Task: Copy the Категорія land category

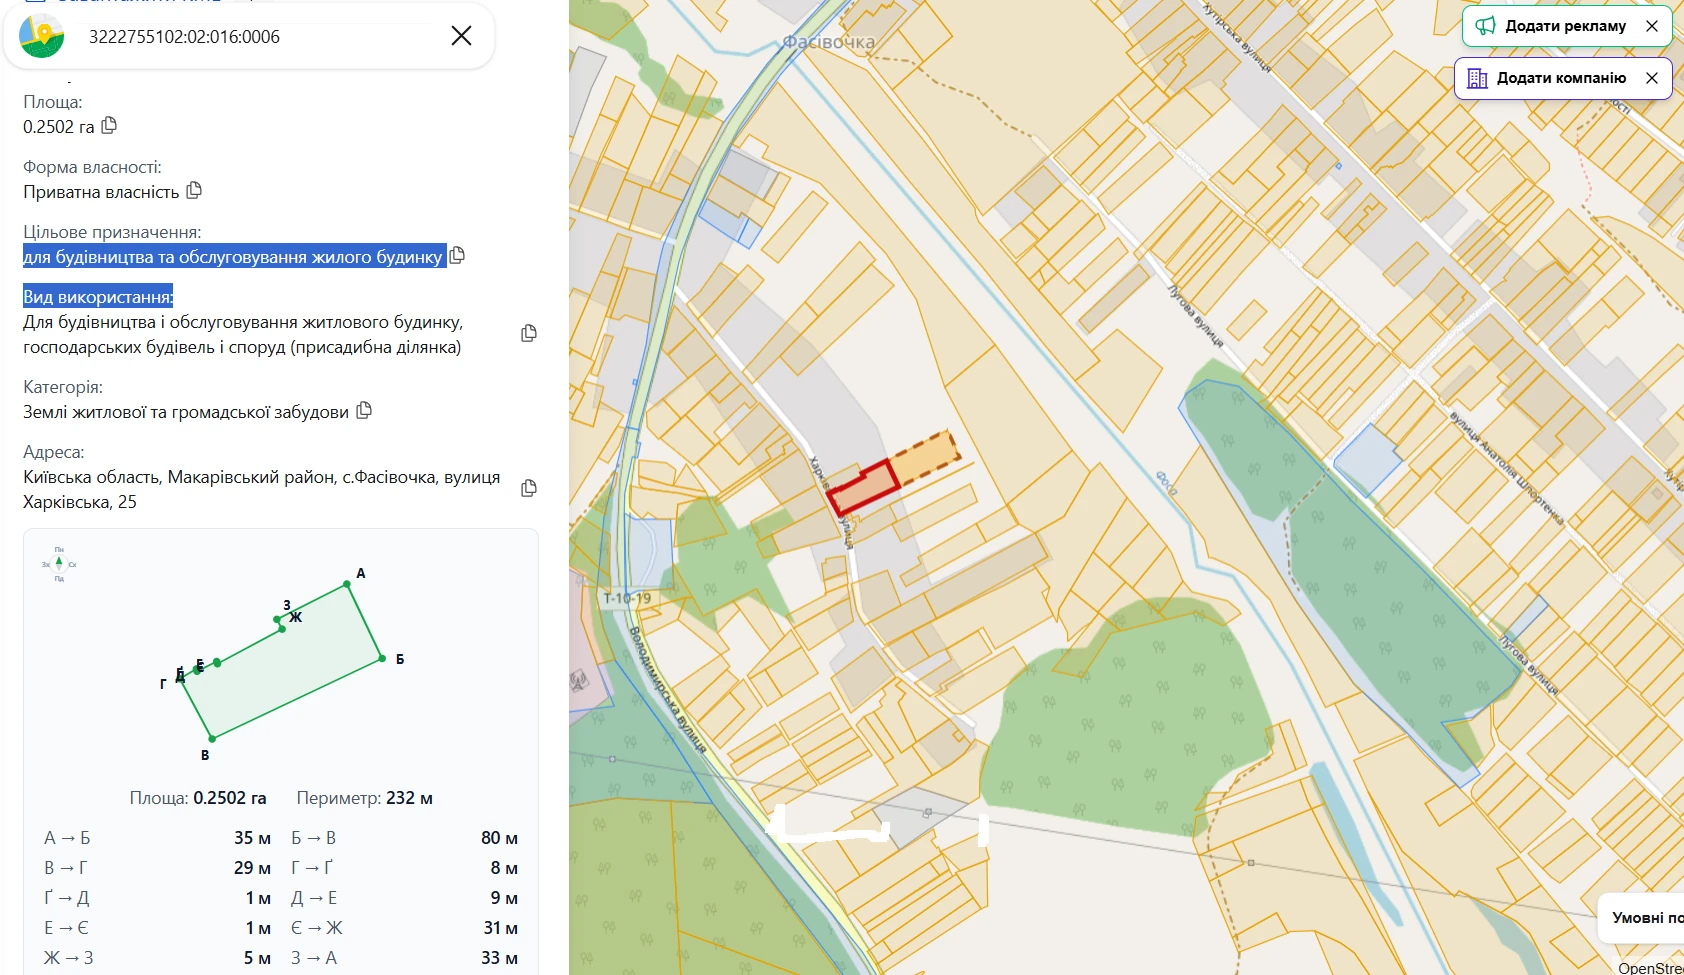Action: pos(364,410)
